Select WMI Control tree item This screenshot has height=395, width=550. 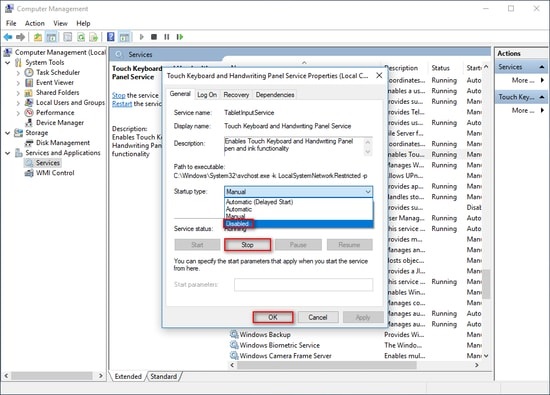(55, 173)
